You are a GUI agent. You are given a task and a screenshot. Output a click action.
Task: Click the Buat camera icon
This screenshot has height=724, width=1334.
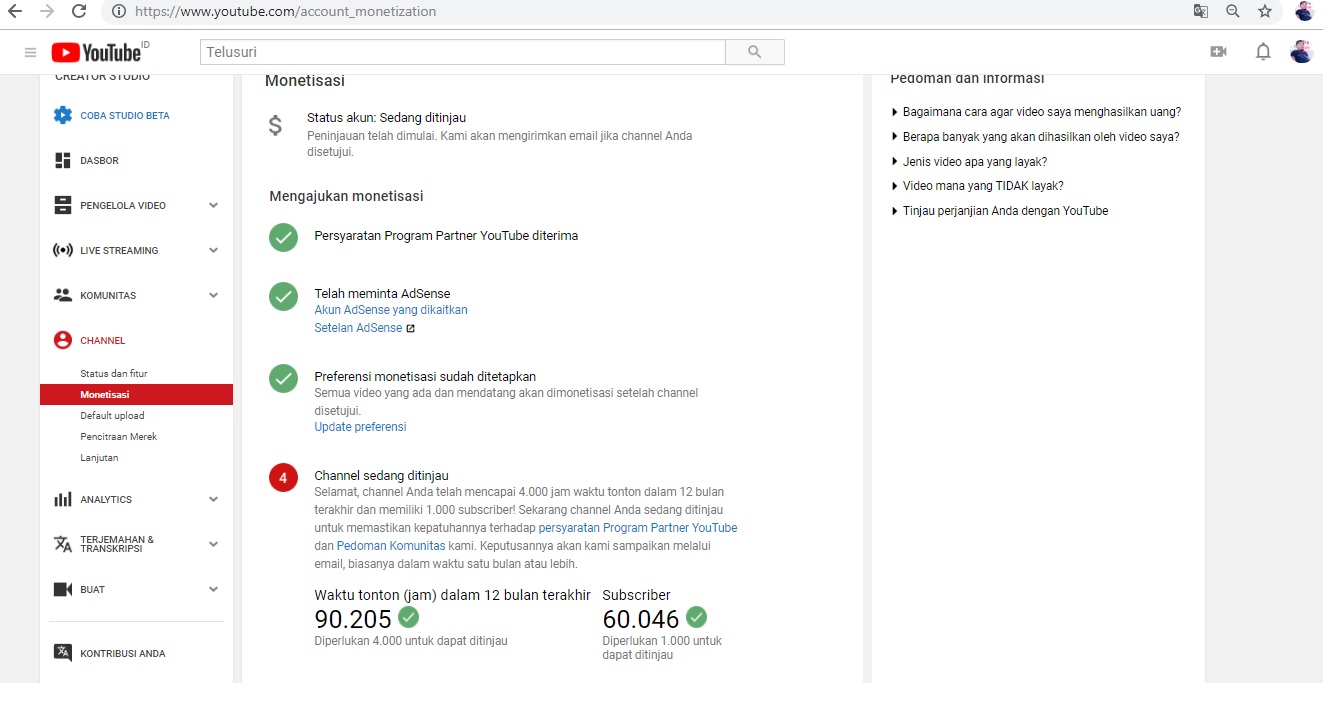point(63,589)
